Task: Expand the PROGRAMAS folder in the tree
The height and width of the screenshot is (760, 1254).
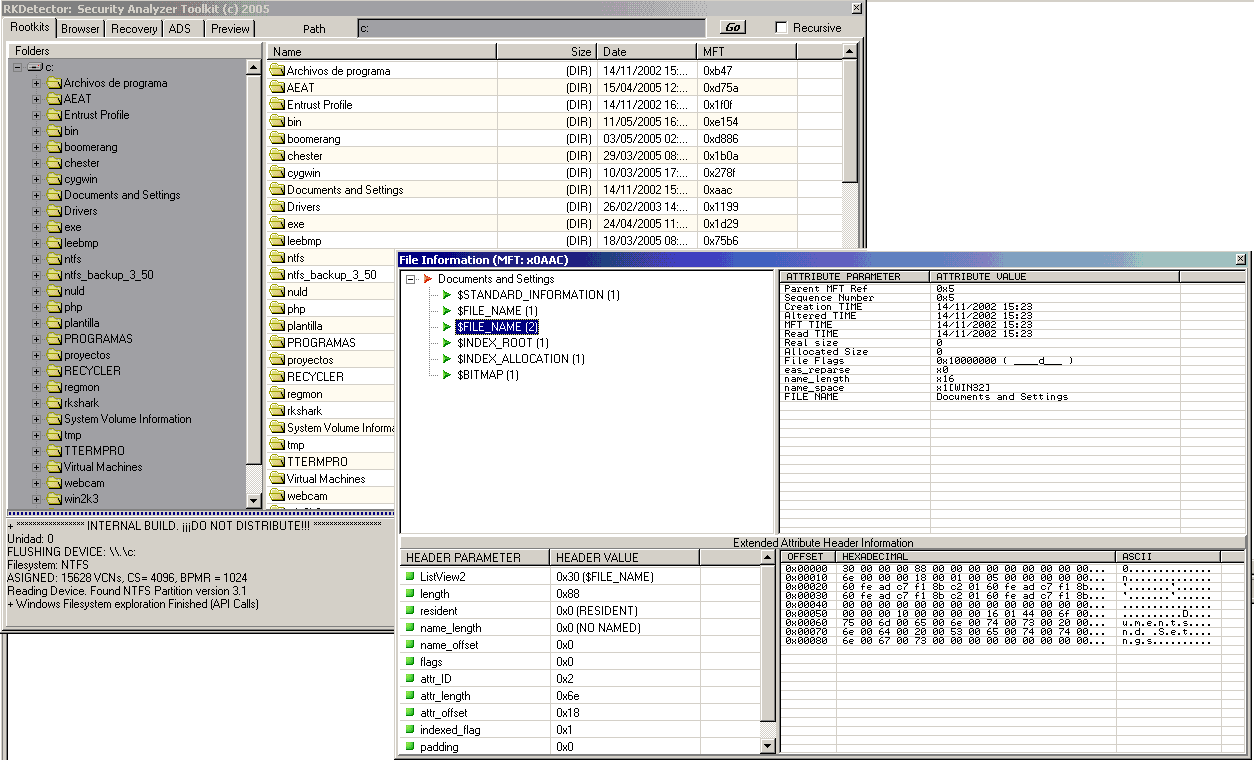Action: 37,339
